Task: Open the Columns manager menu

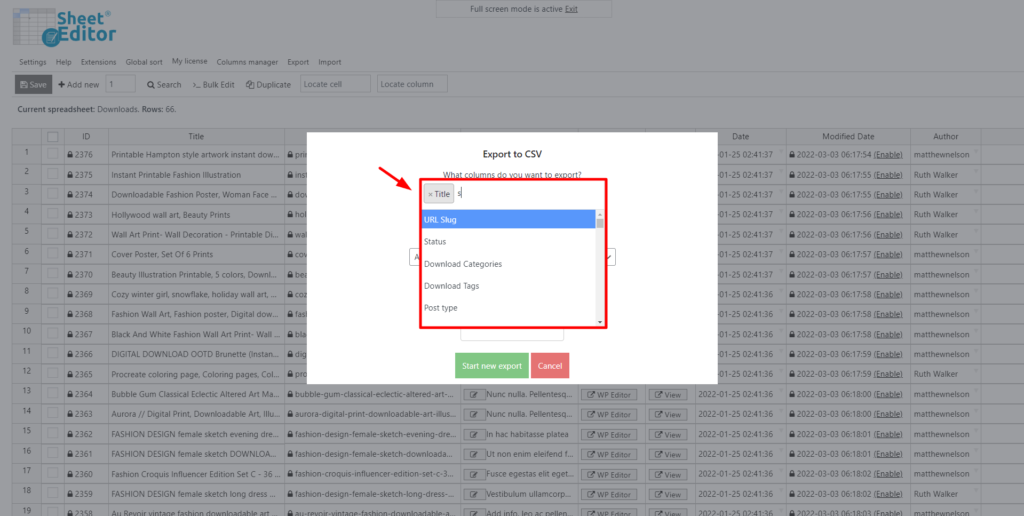Action: click(248, 62)
